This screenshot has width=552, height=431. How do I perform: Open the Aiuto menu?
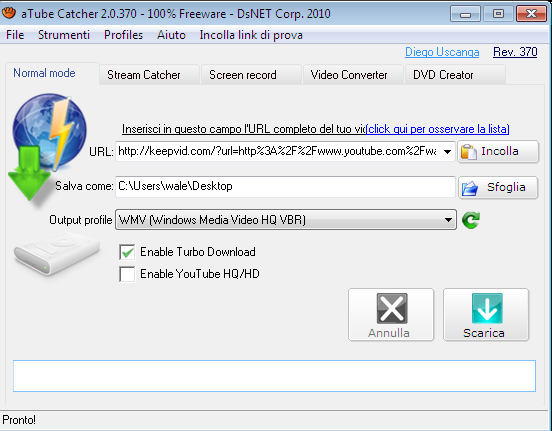click(171, 35)
